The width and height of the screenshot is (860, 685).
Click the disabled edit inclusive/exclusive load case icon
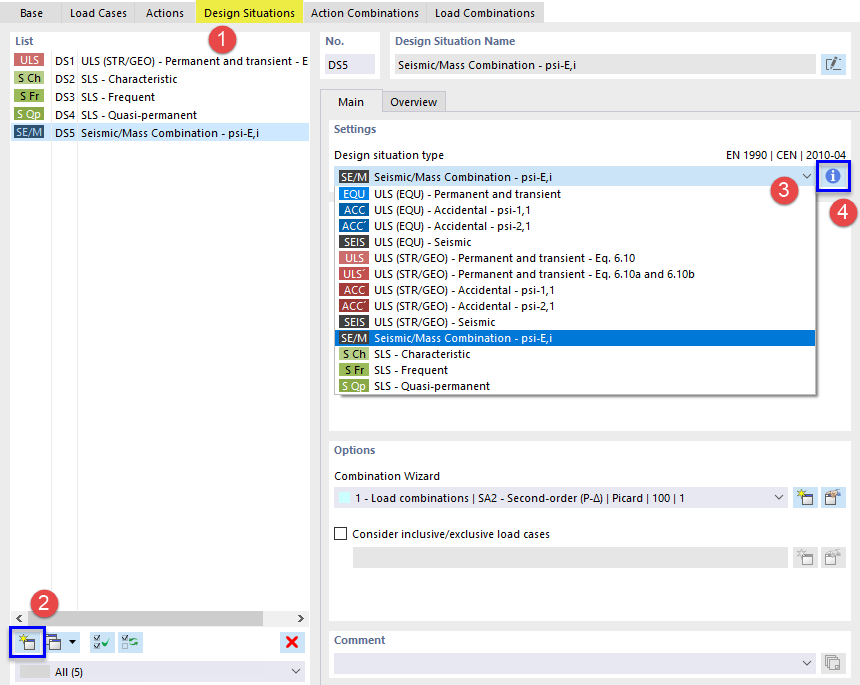click(x=833, y=557)
